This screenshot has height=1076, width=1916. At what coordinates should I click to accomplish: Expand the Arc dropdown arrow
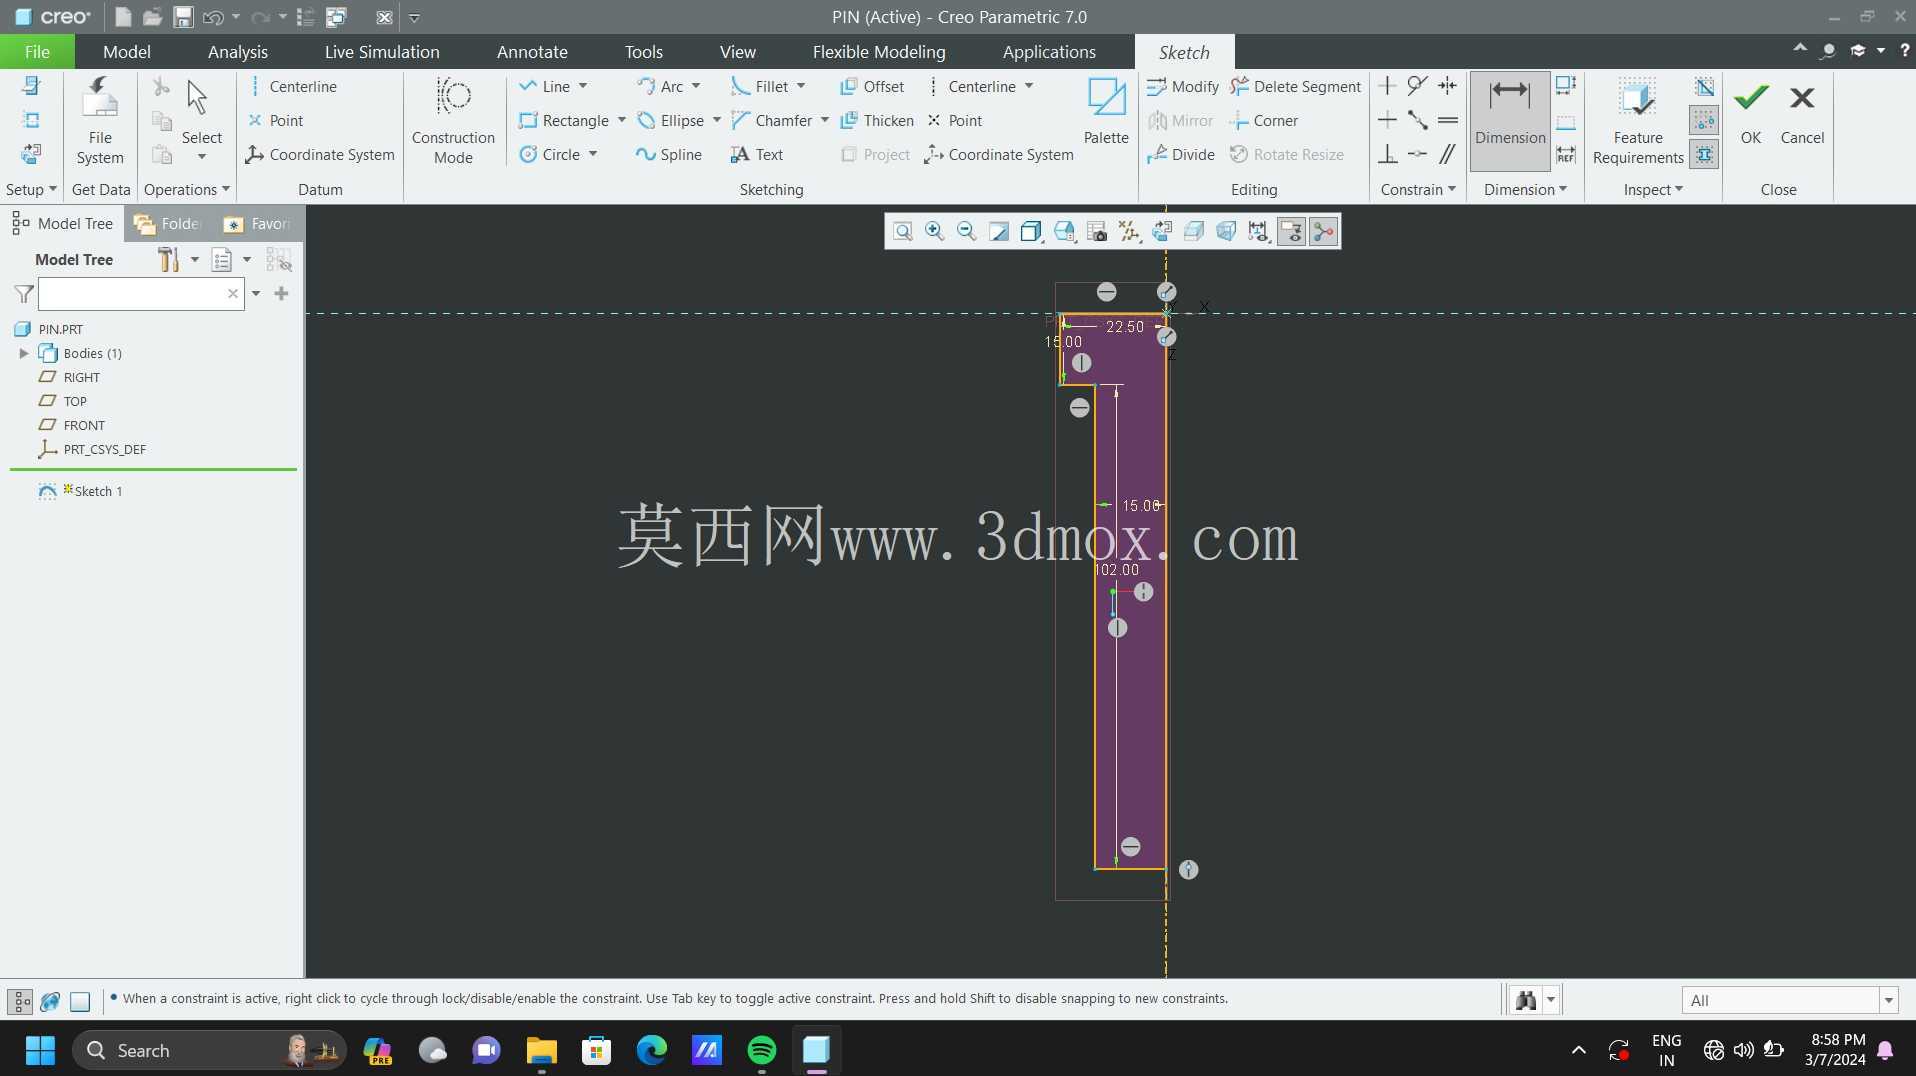click(x=696, y=87)
